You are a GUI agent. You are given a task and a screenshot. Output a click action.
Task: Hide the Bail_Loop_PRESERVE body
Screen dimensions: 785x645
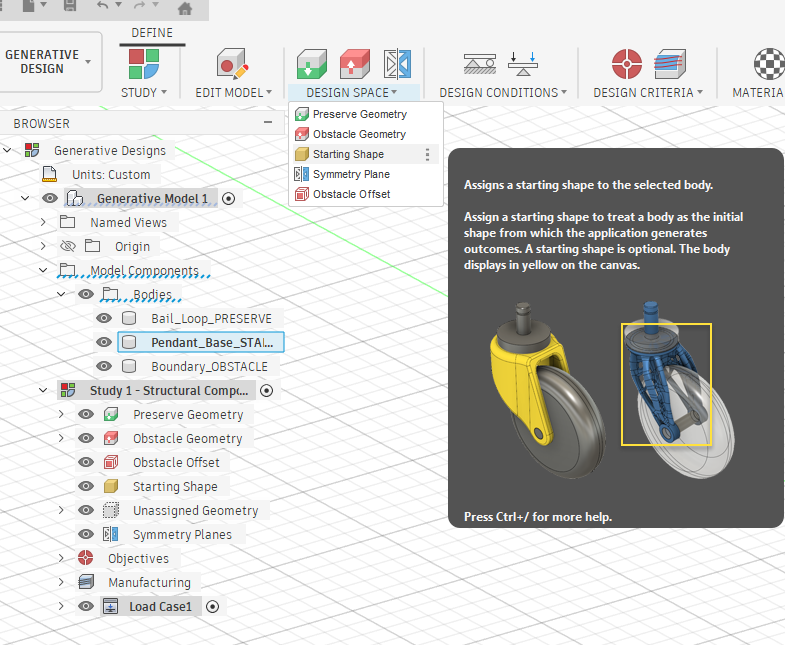click(104, 318)
